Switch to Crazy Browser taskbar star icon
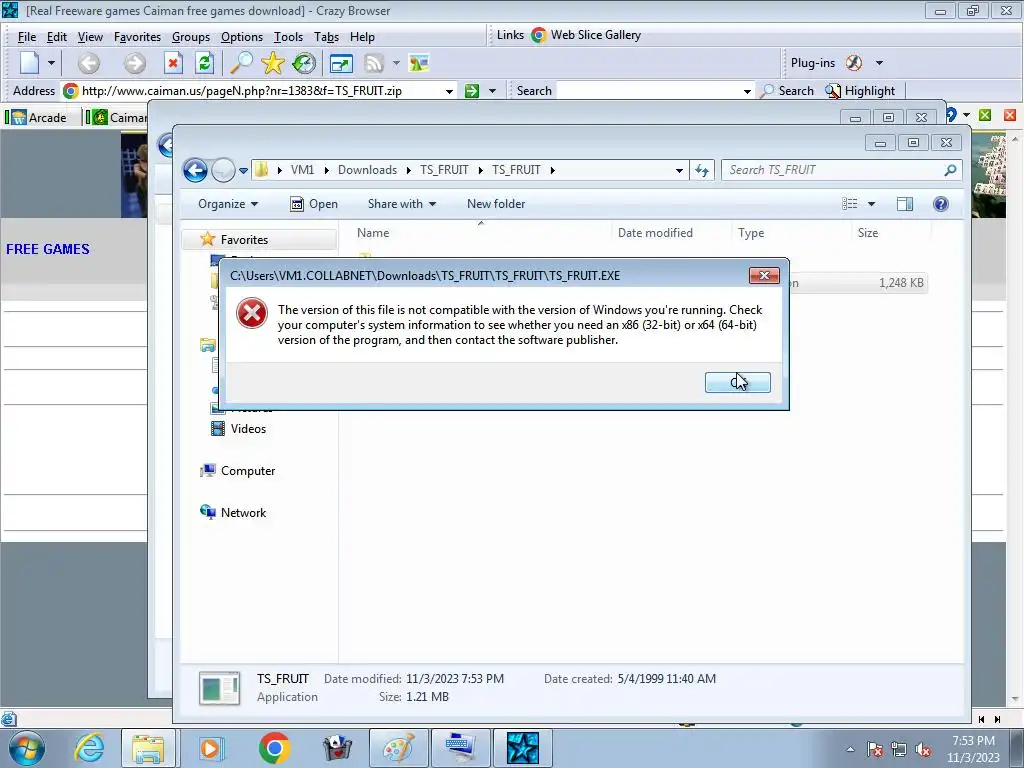This screenshot has height=768, width=1024. (523, 748)
